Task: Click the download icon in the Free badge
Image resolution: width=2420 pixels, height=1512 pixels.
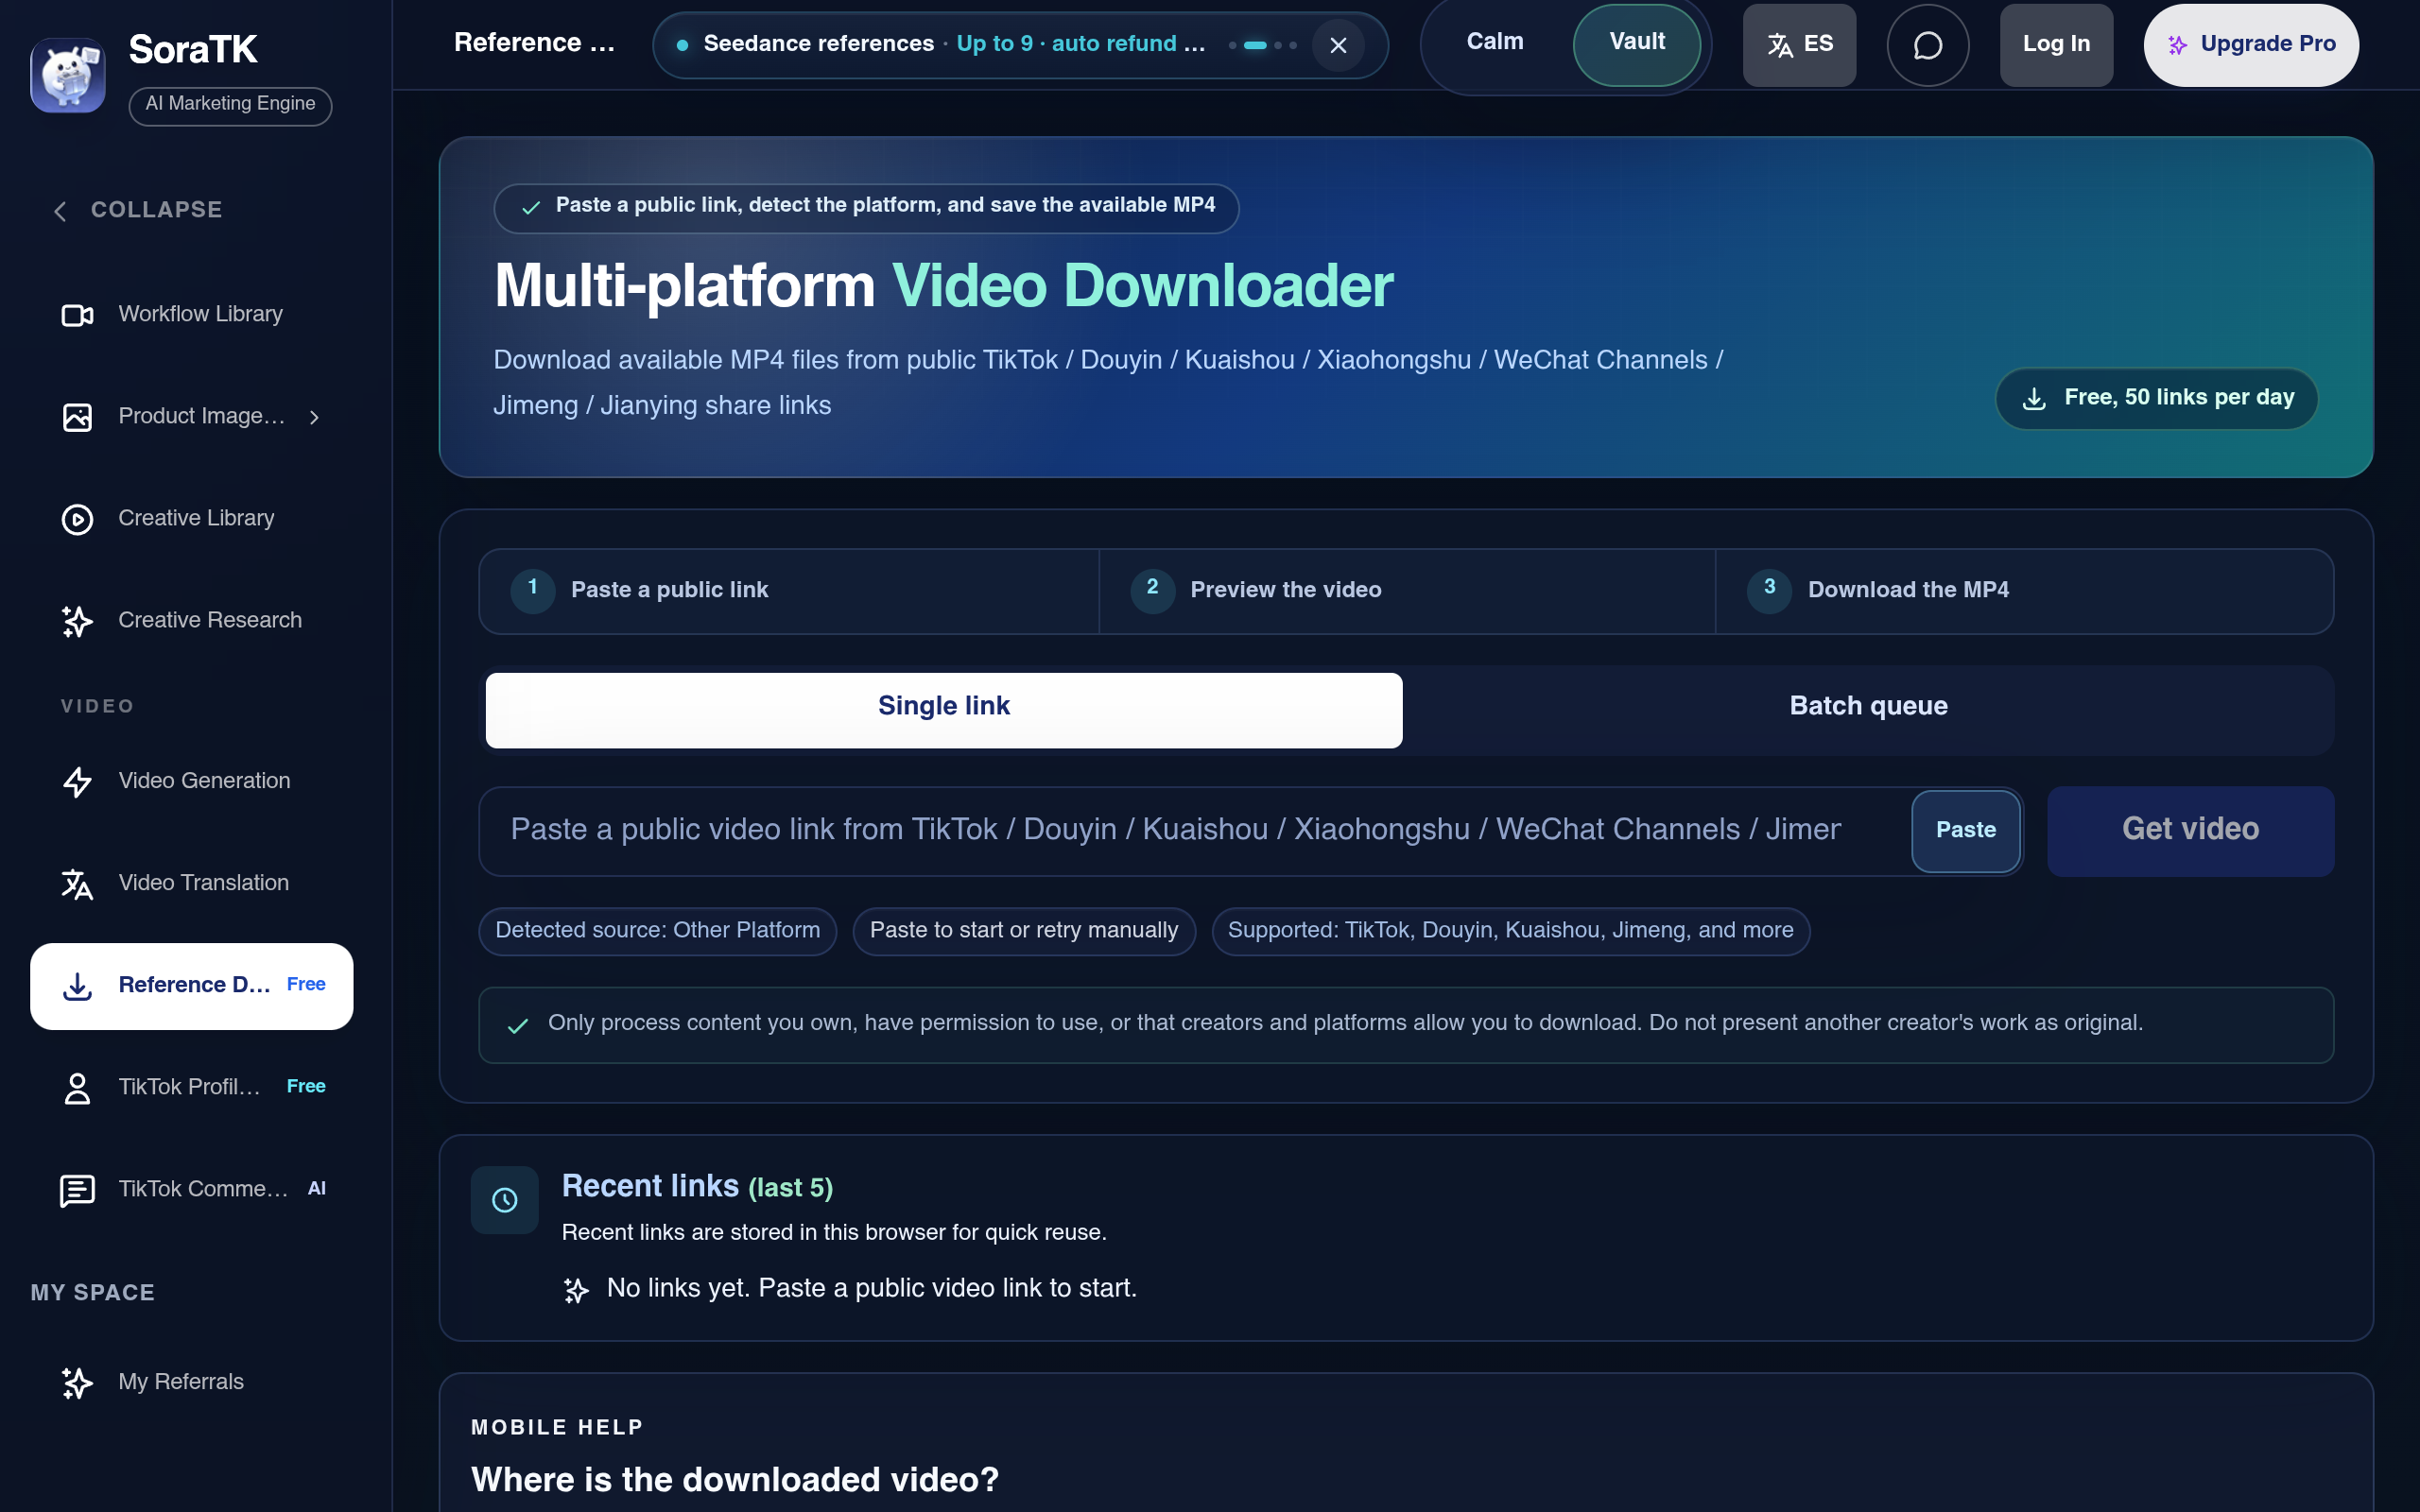Action: click(2034, 399)
